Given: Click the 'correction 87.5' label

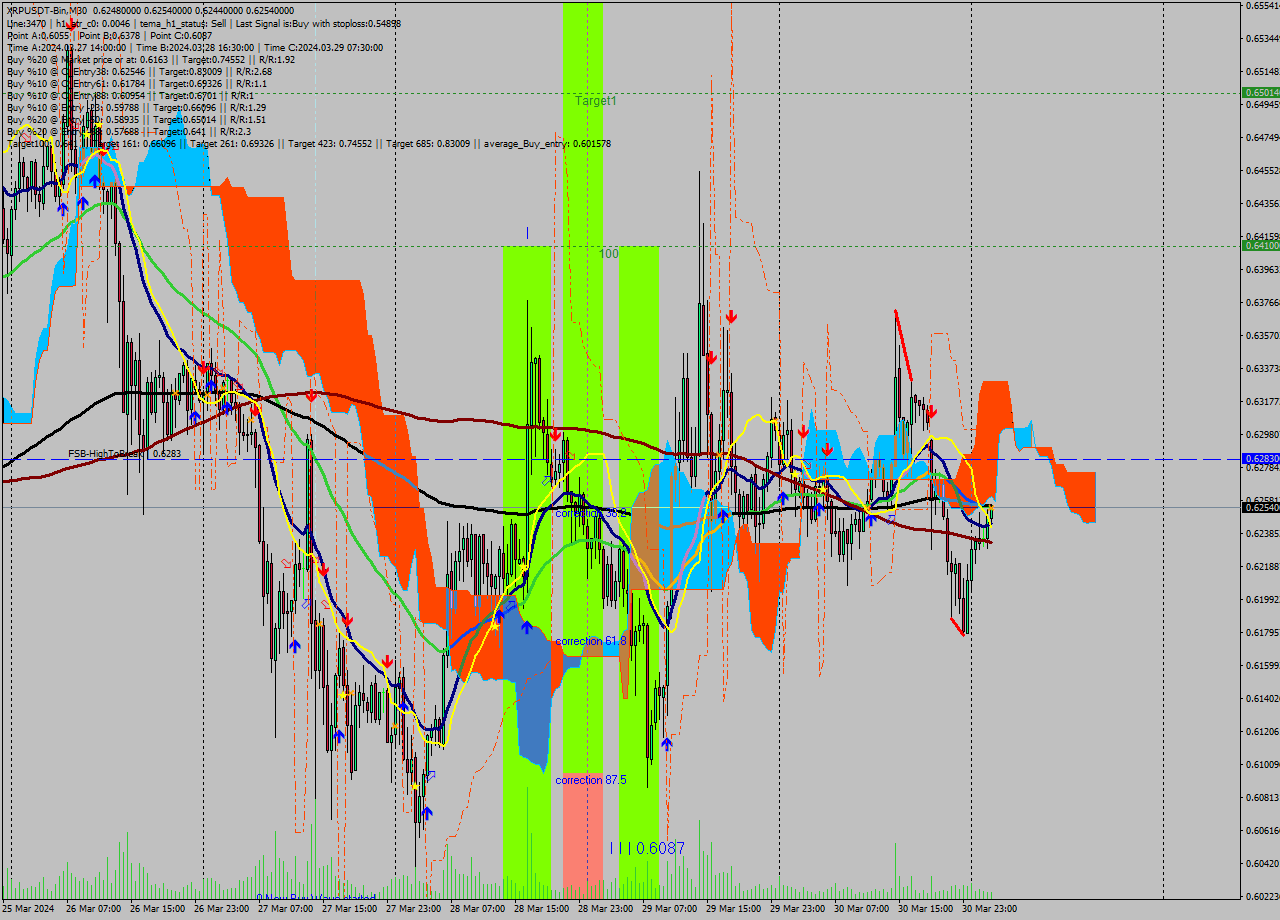Looking at the screenshot, I should tap(591, 780).
